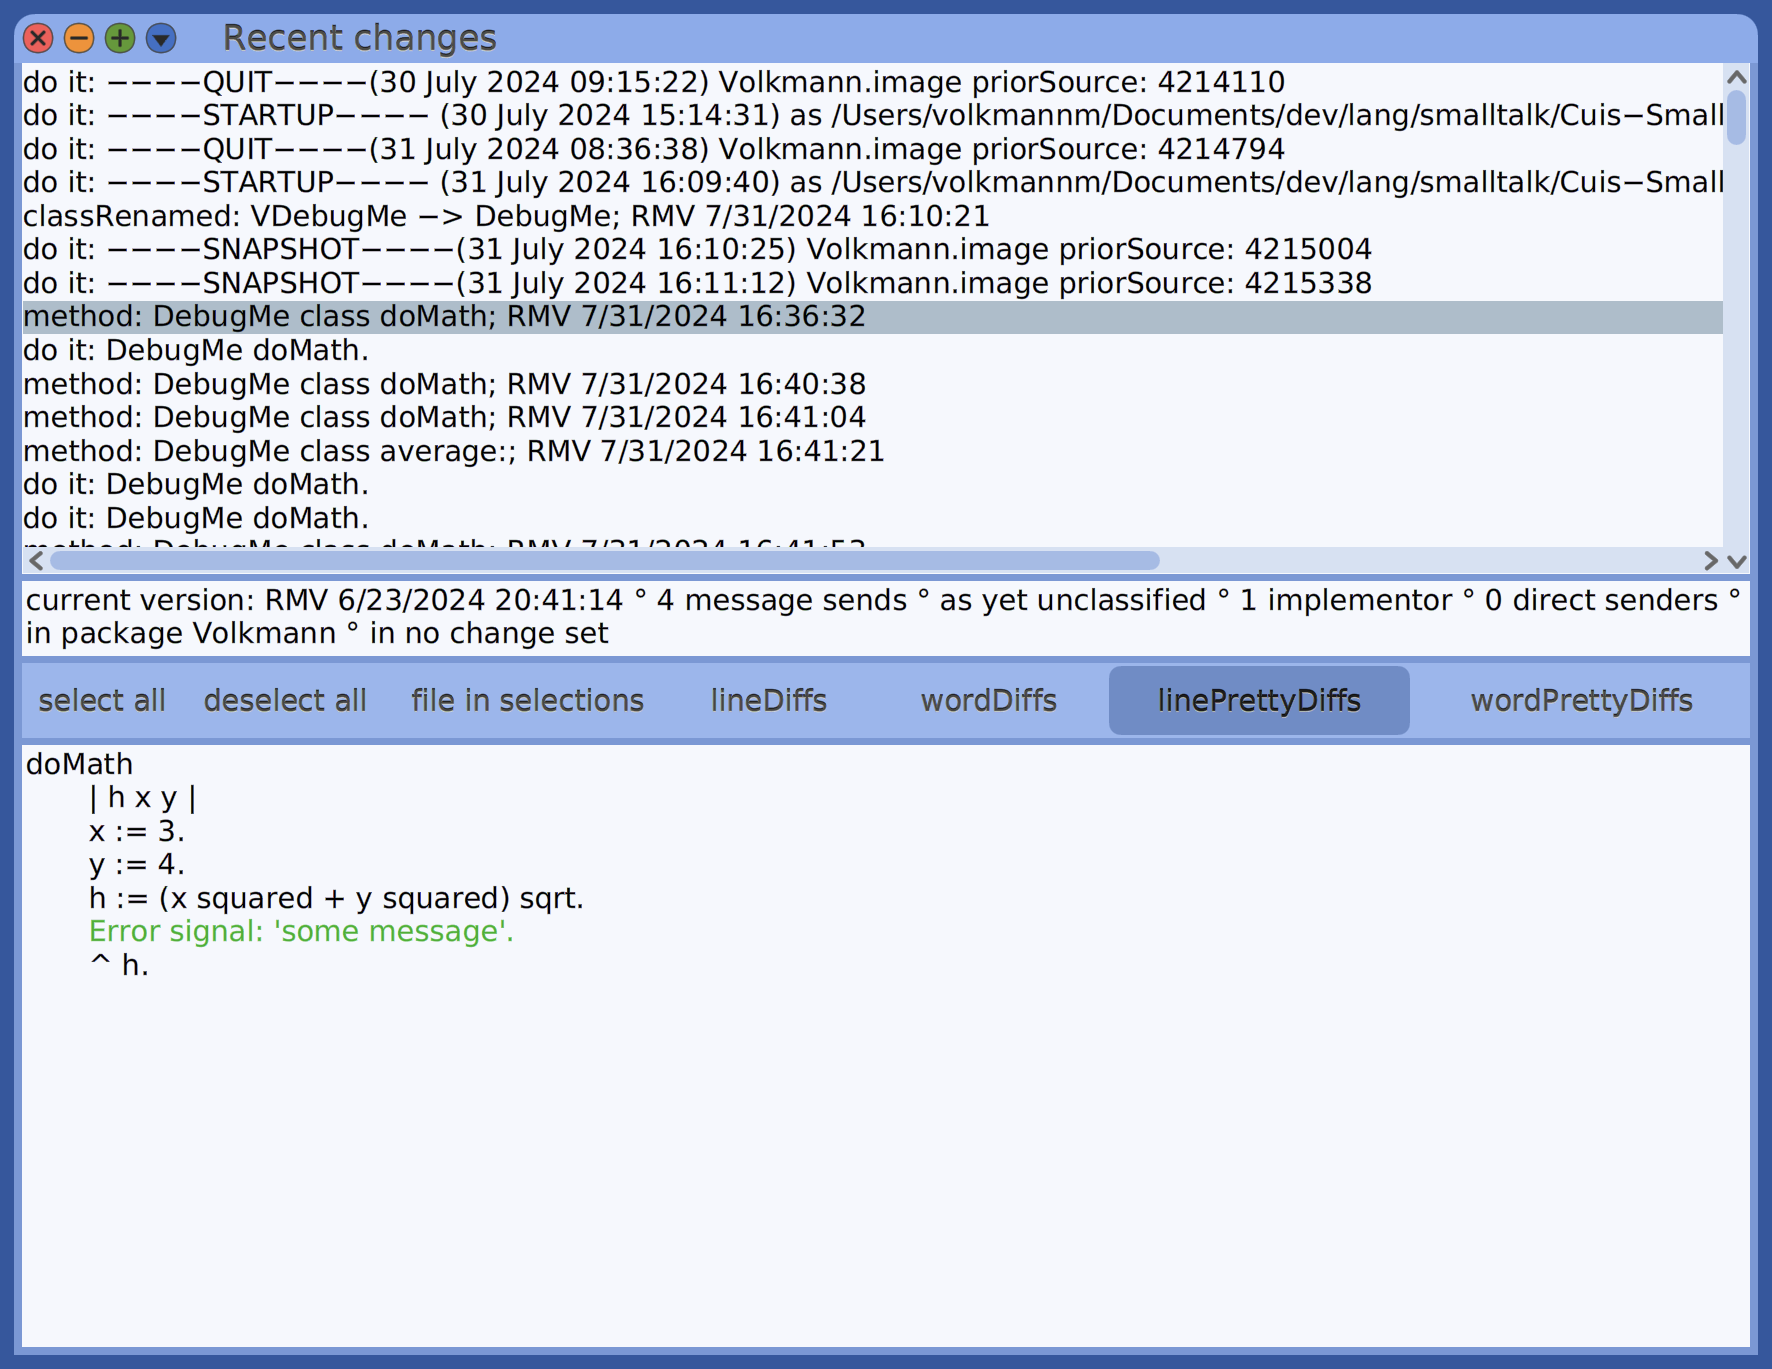Open the window menu via the blue arrow icon
1772x1369 pixels.
160,39
